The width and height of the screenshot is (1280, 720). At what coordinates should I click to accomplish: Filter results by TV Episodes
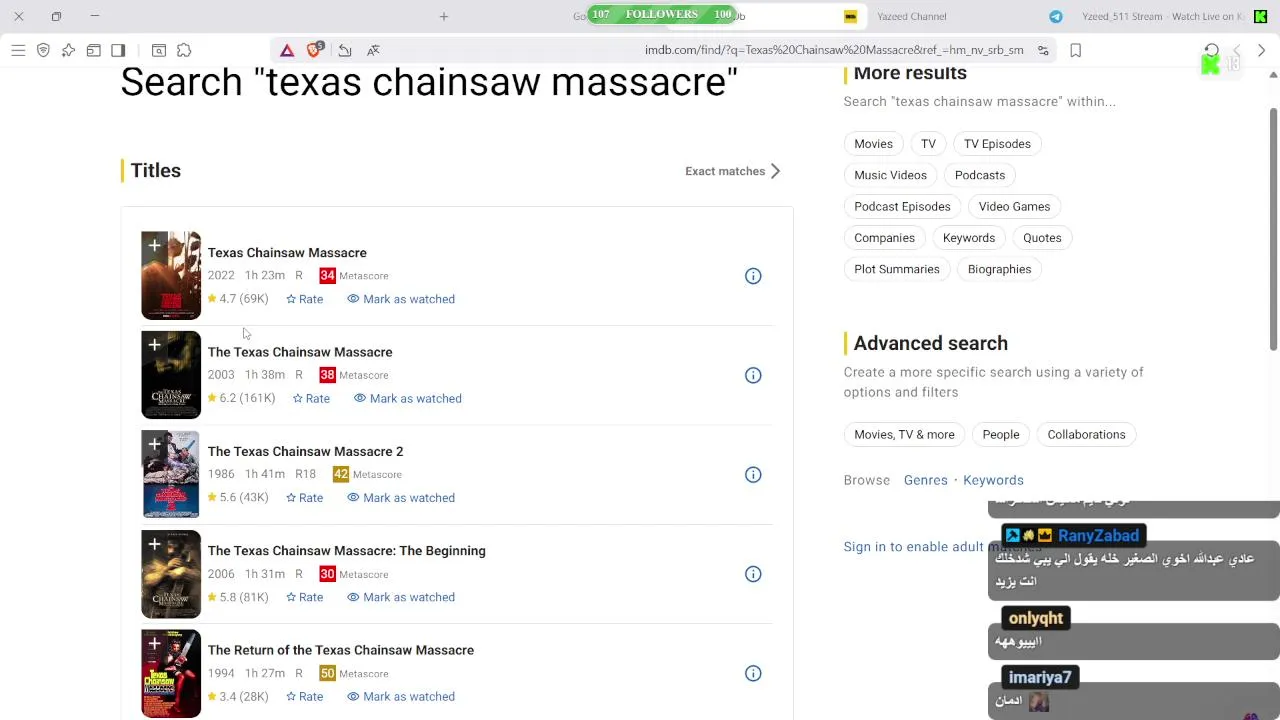(x=997, y=144)
